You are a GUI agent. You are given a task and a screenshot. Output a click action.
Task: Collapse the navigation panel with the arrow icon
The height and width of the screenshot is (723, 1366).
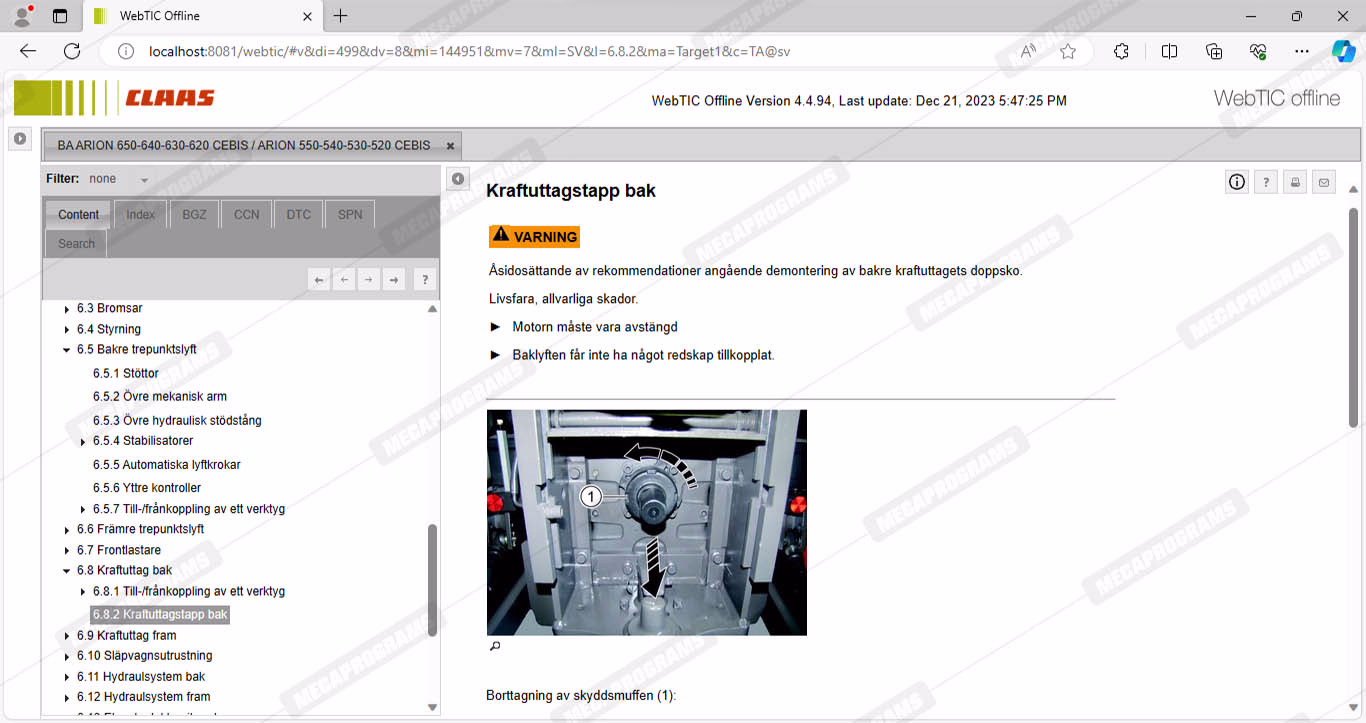457,179
